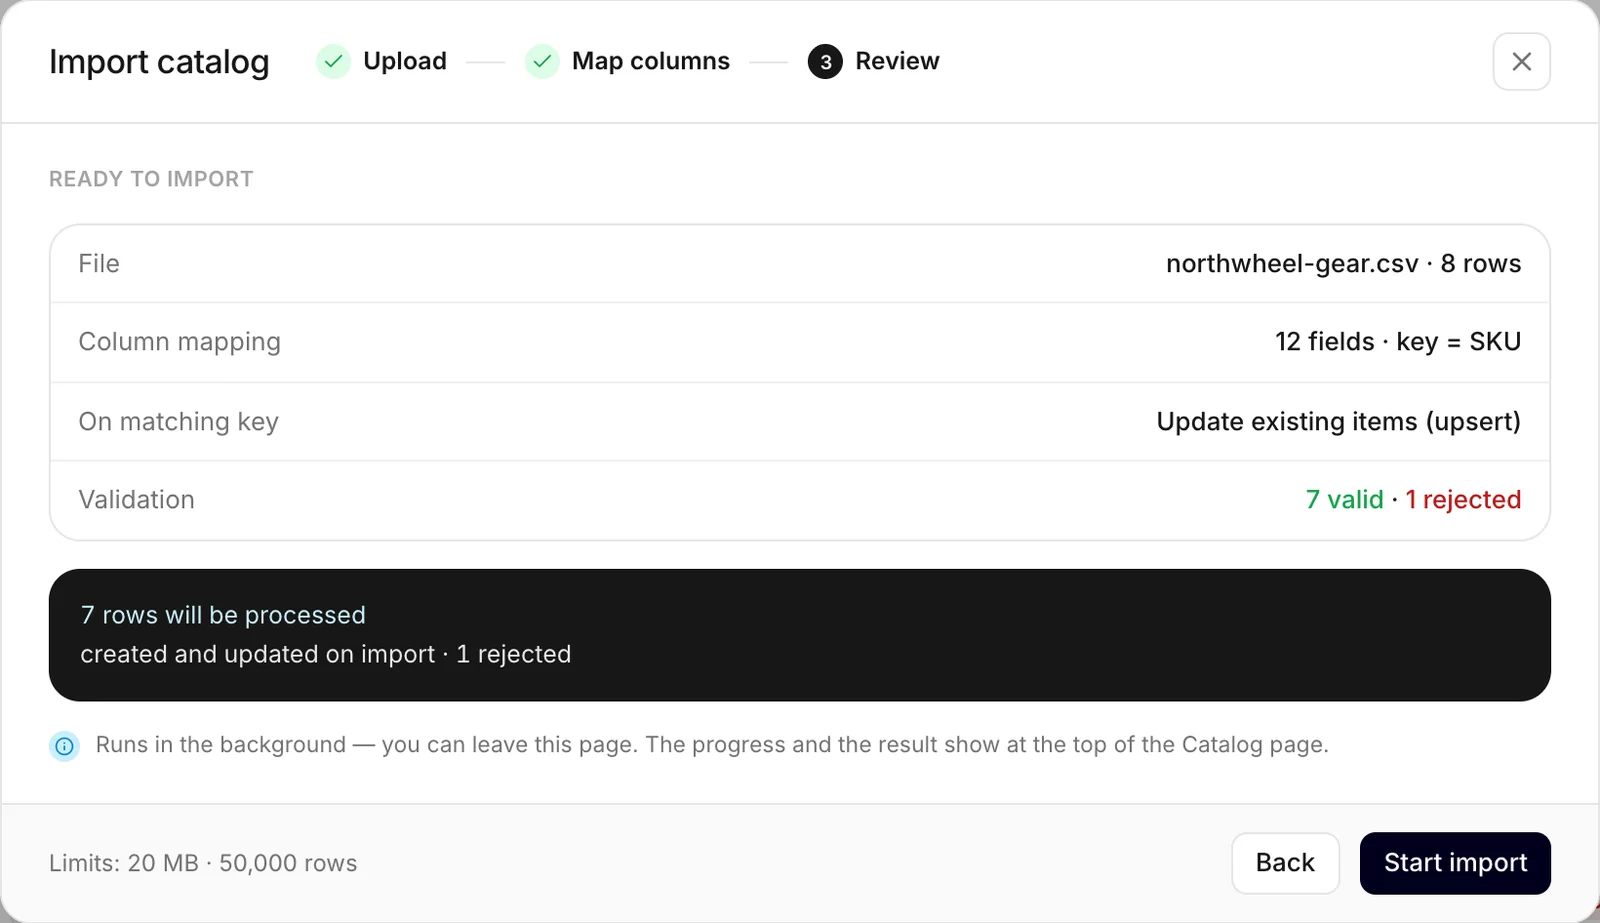The image size is (1600, 923).
Task: Click the info icon beside background note
Action: pos(65,746)
